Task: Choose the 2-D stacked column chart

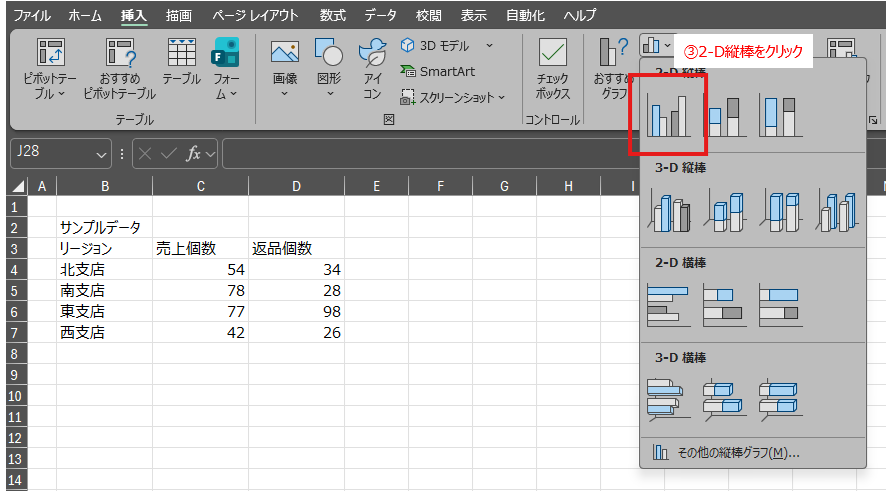Action: (724, 114)
